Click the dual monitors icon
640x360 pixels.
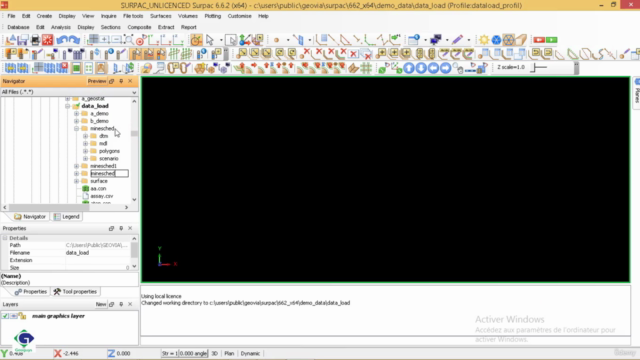[436, 40]
